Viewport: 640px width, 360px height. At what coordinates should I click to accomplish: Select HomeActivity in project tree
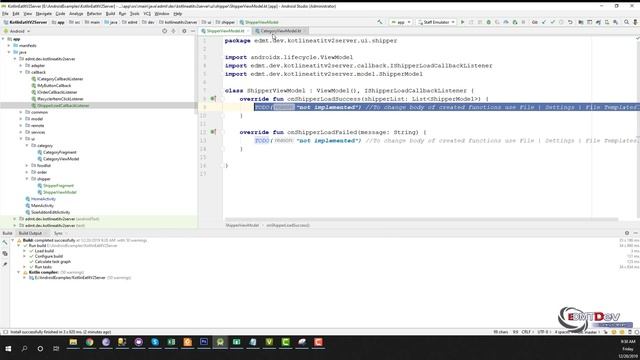click(43, 199)
